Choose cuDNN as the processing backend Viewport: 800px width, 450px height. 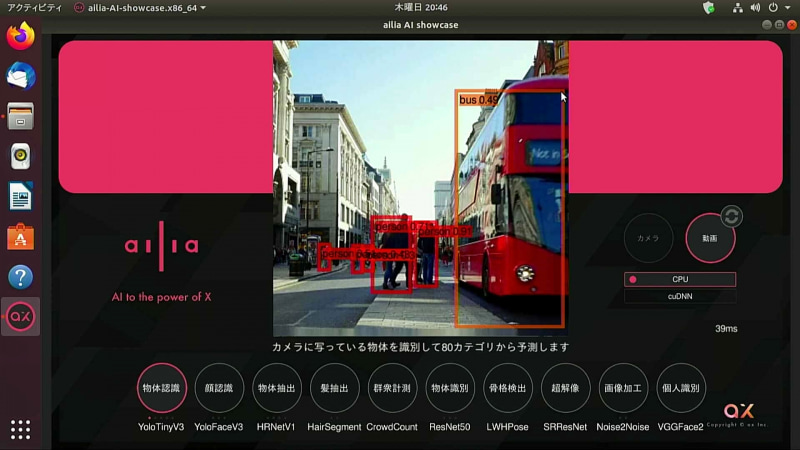[680, 296]
